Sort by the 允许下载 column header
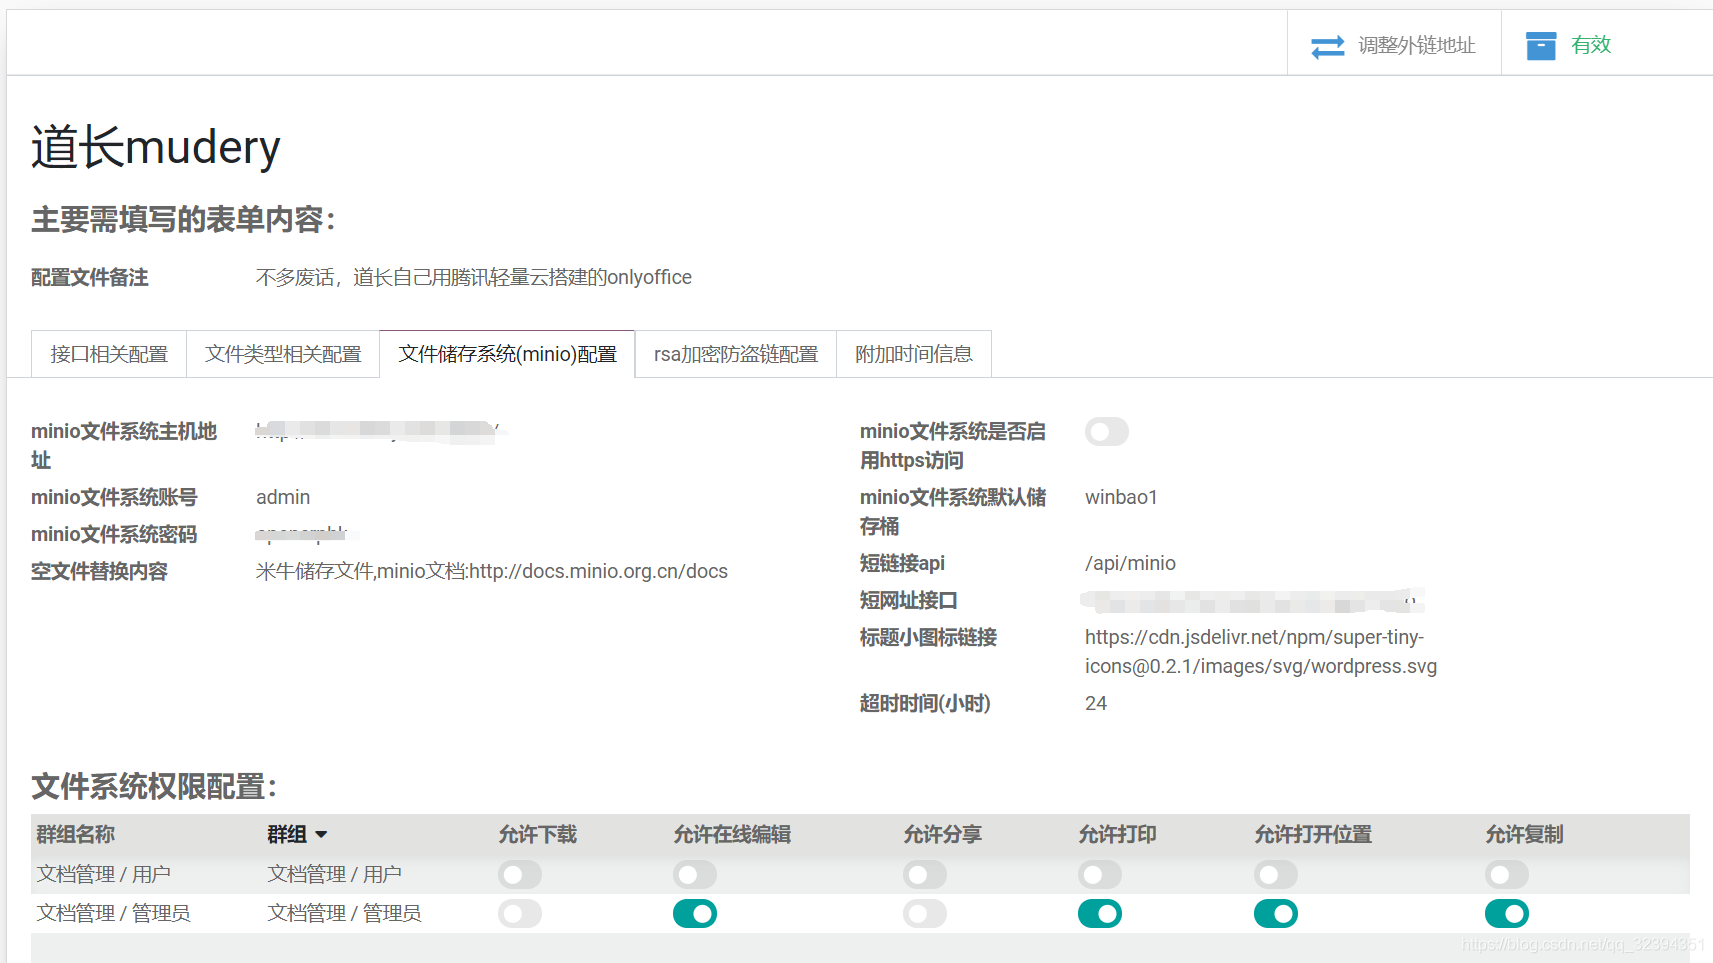 [x=538, y=835]
